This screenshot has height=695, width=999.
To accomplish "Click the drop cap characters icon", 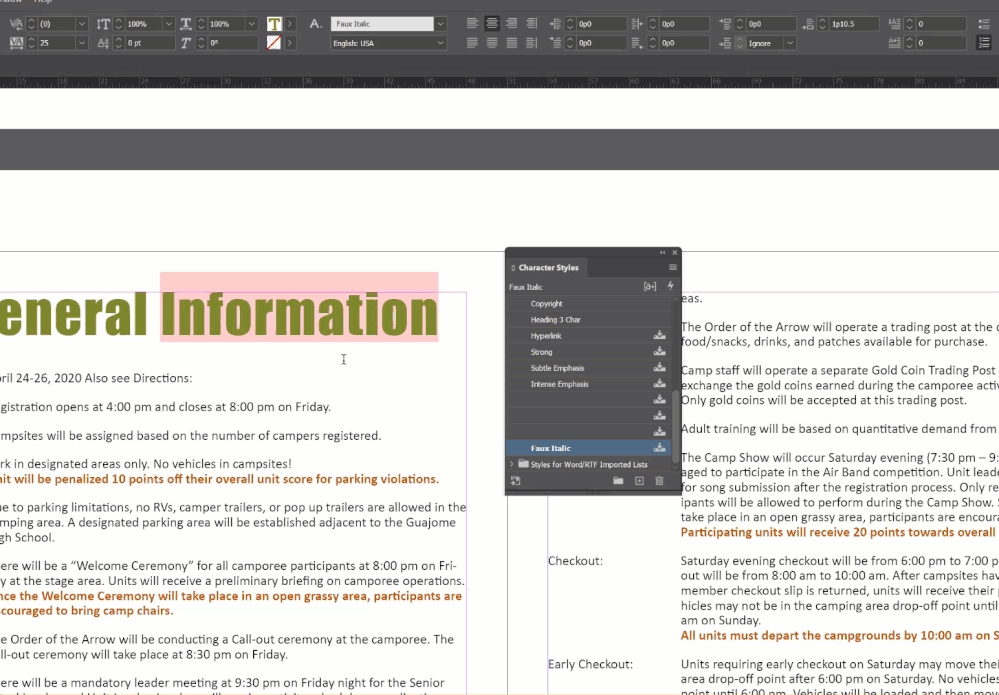I will [896, 43].
